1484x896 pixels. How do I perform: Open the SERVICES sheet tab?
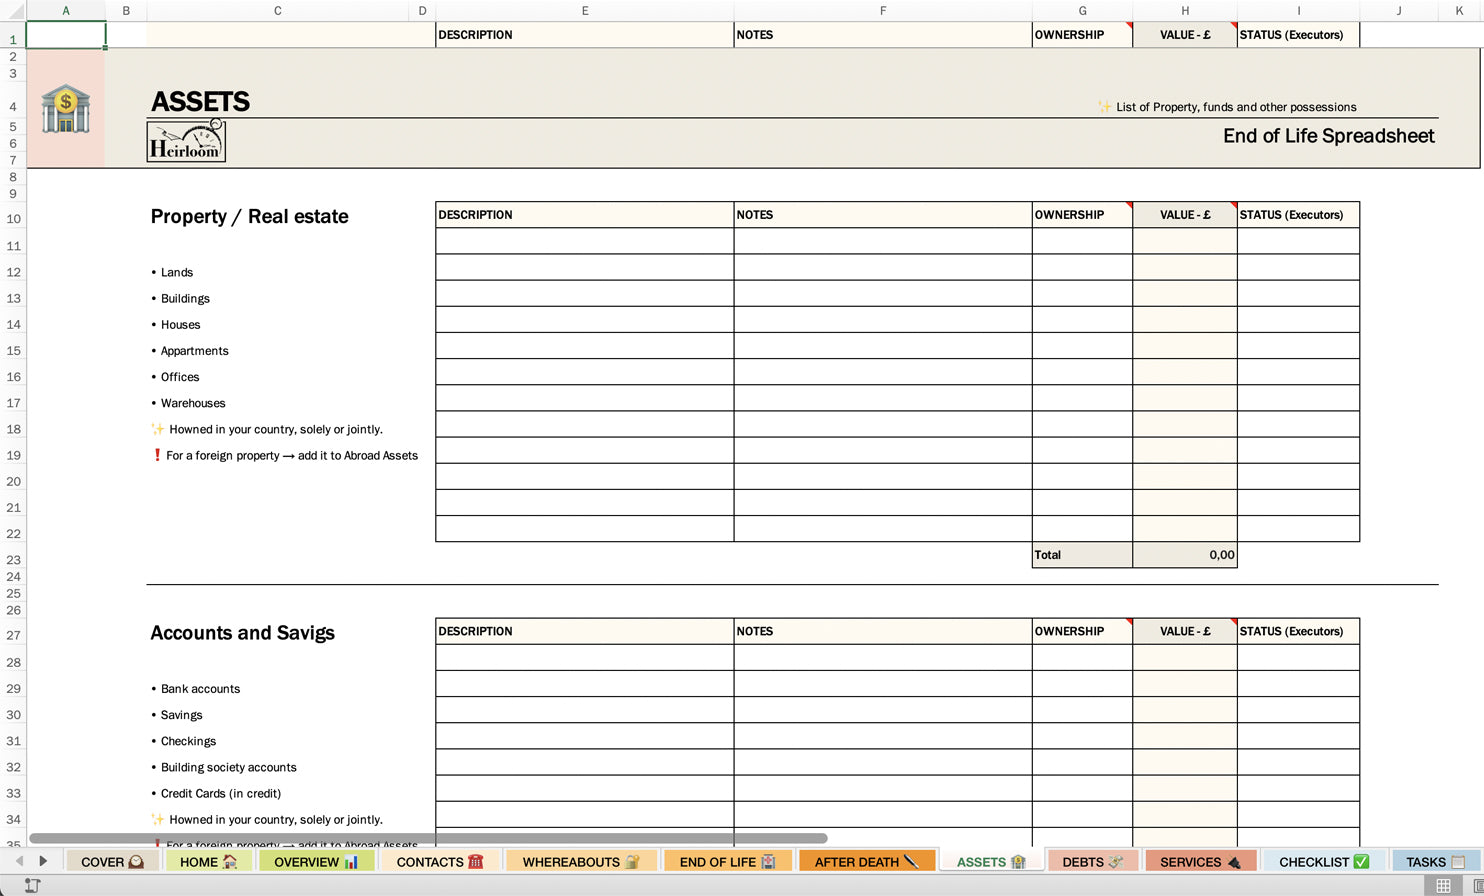tap(1200, 861)
